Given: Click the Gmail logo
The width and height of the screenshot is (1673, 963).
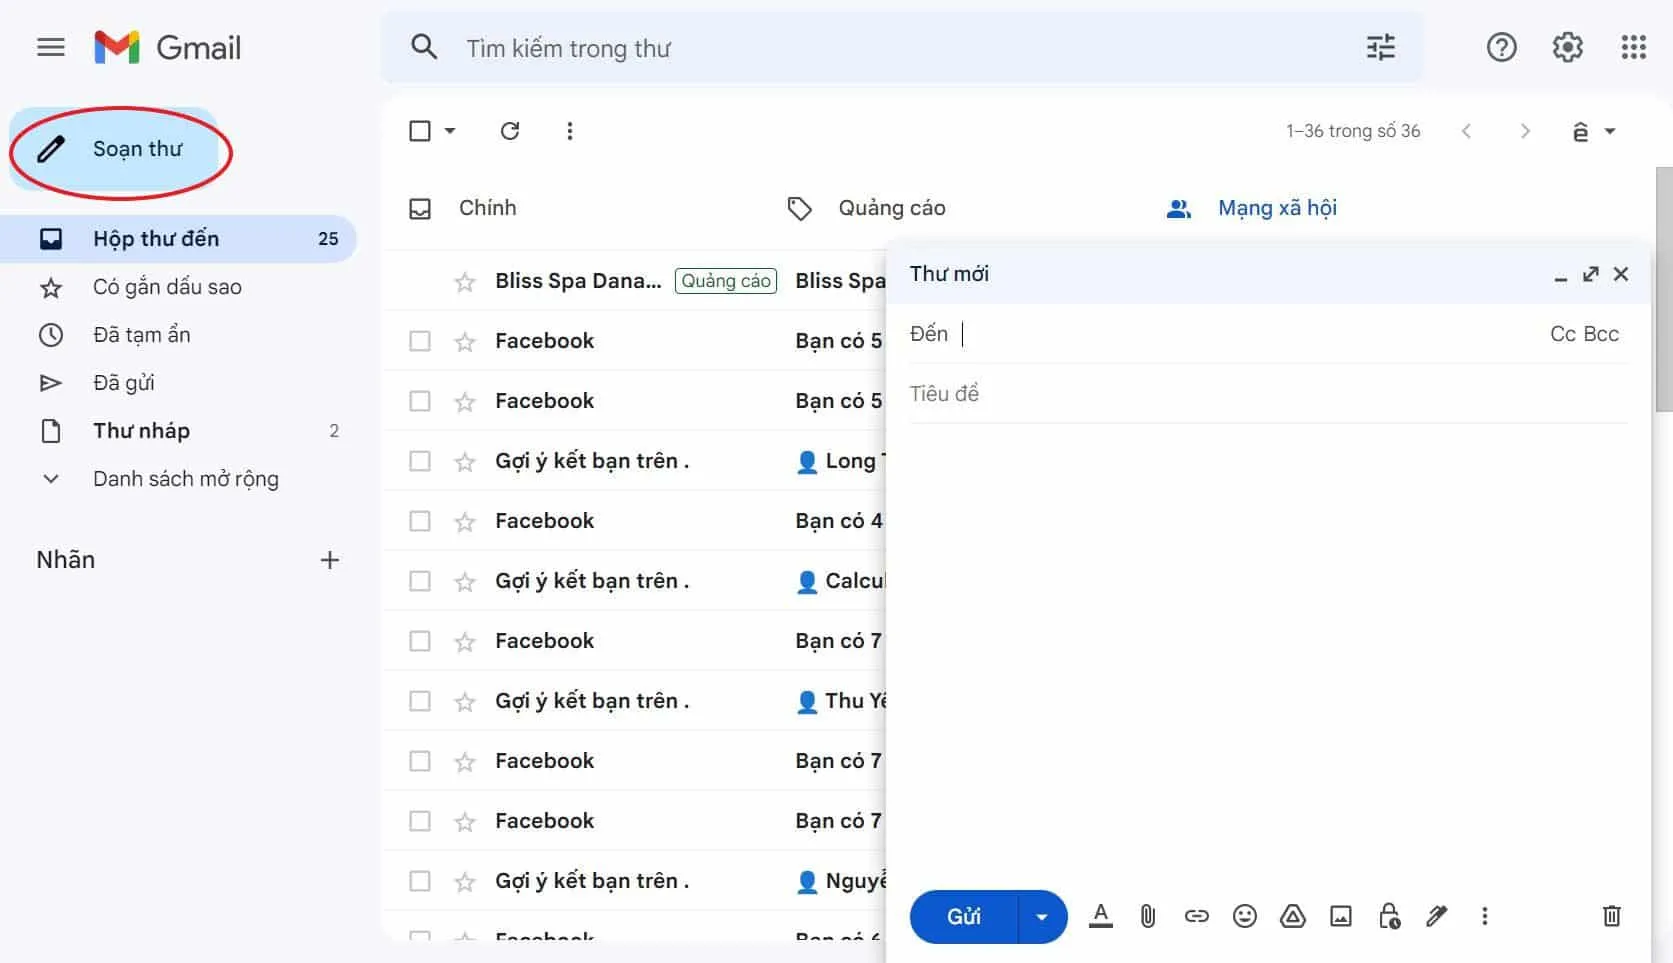Looking at the screenshot, I should point(167,47).
